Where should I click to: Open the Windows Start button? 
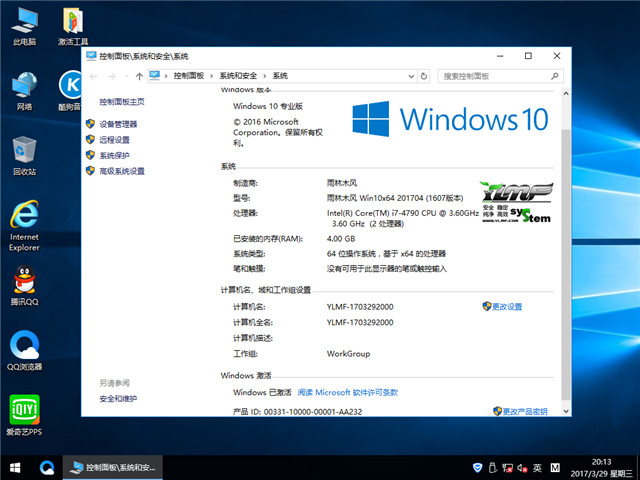pos(15,468)
